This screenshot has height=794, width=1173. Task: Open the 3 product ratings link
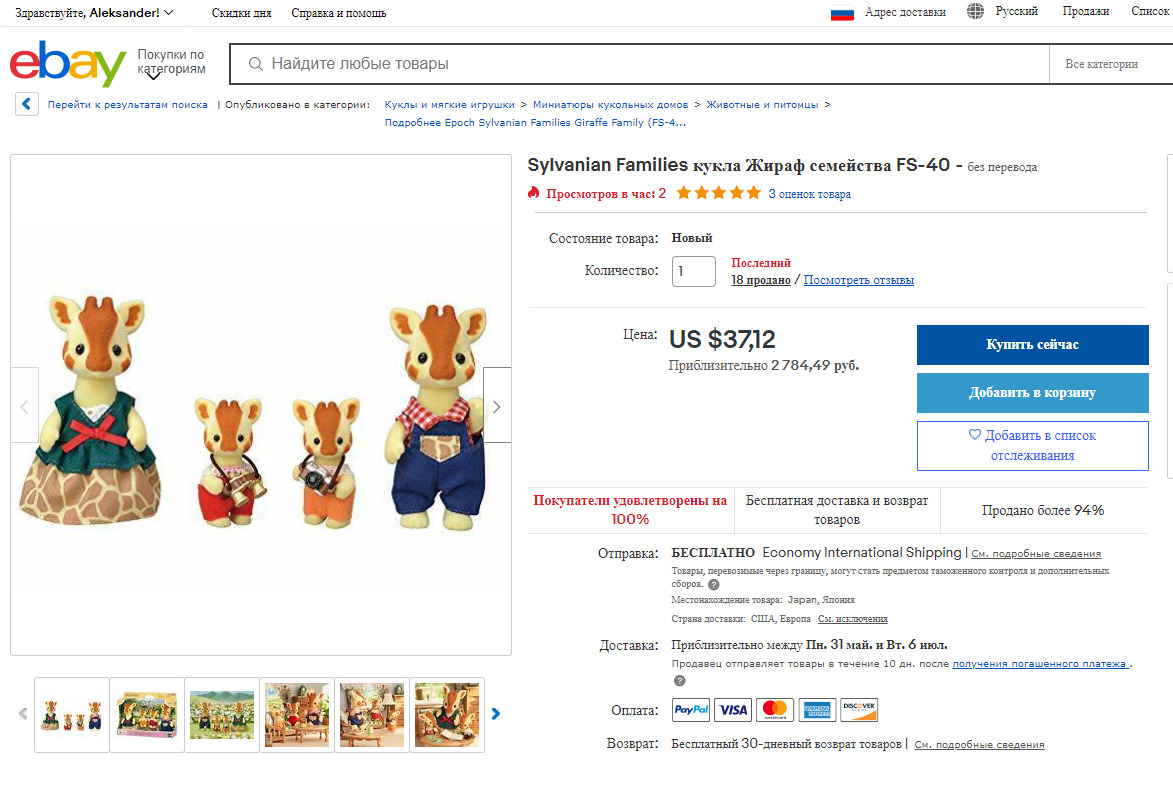pyautogui.click(x=809, y=194)
